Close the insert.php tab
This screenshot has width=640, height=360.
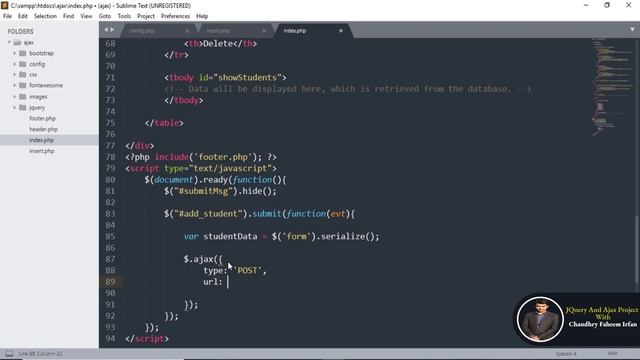point(264,31)
